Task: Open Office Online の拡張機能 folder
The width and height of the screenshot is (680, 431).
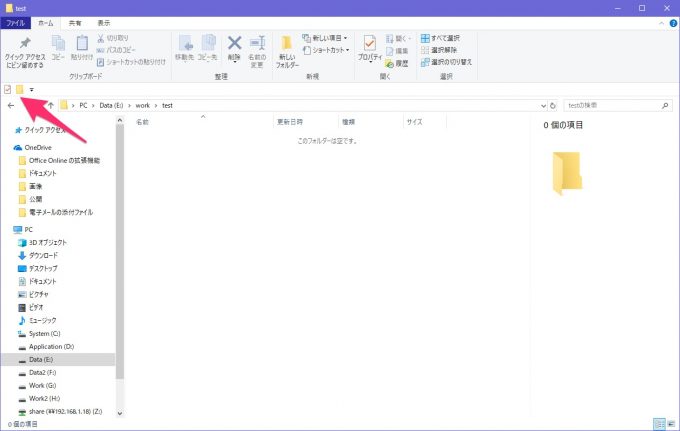Action: [x=59, y=160]
